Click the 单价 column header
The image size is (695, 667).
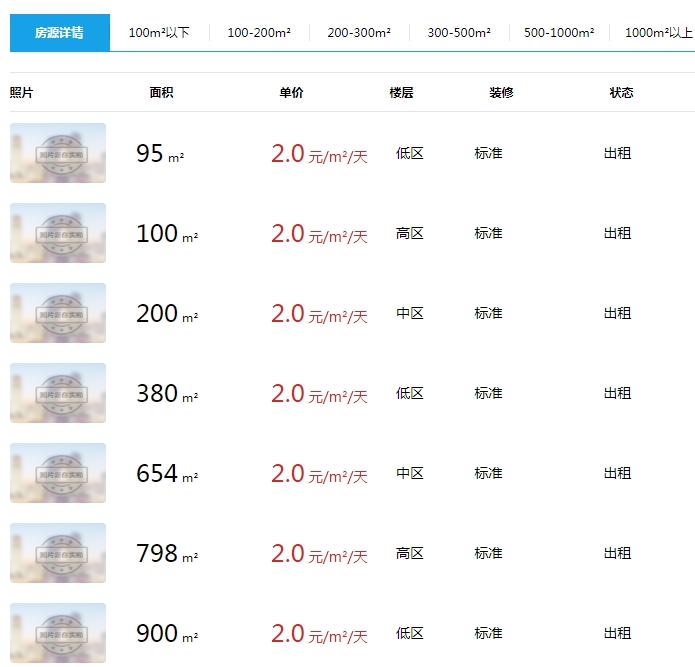click(292, 93)
